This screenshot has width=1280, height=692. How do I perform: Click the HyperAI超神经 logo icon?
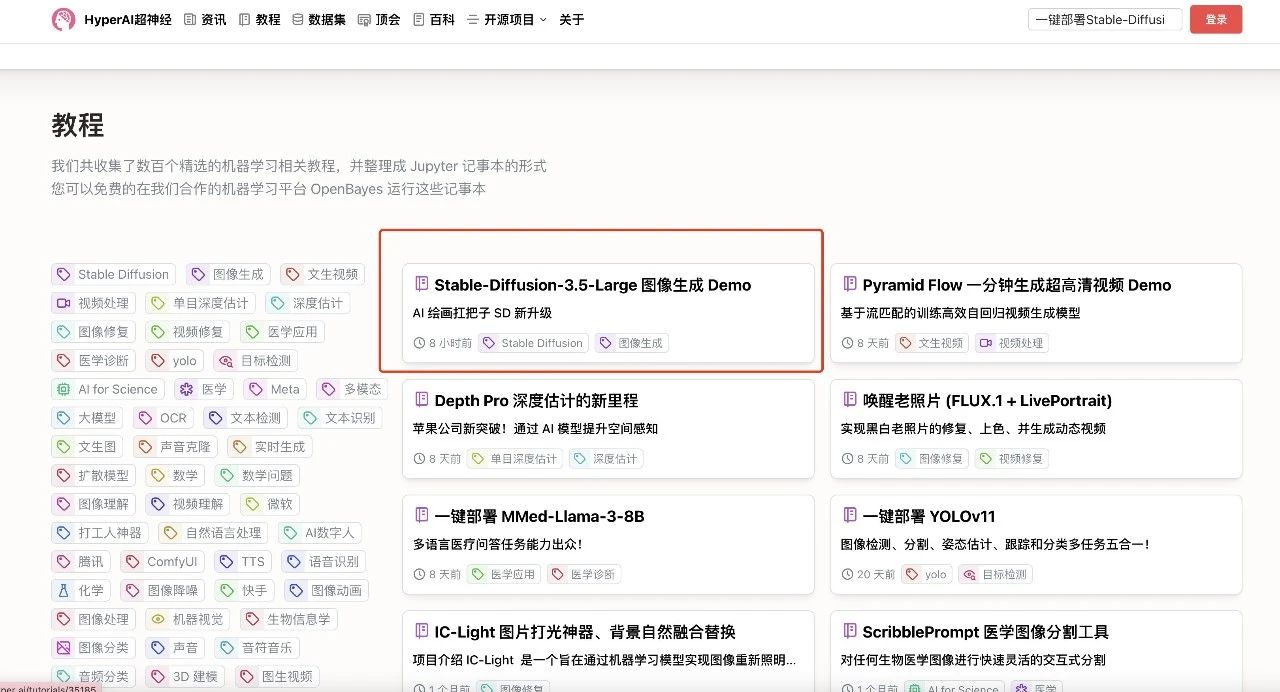pos(64,19)
